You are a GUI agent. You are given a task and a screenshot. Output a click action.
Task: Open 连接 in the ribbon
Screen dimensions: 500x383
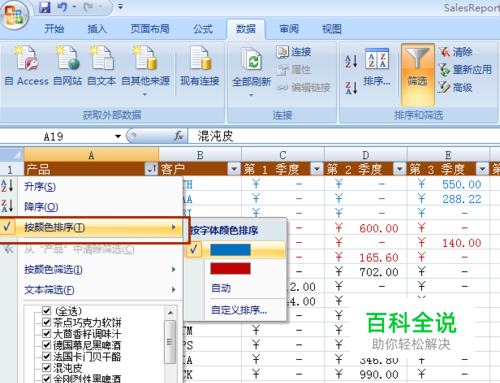pyautogui.click(x=294, y=52)
